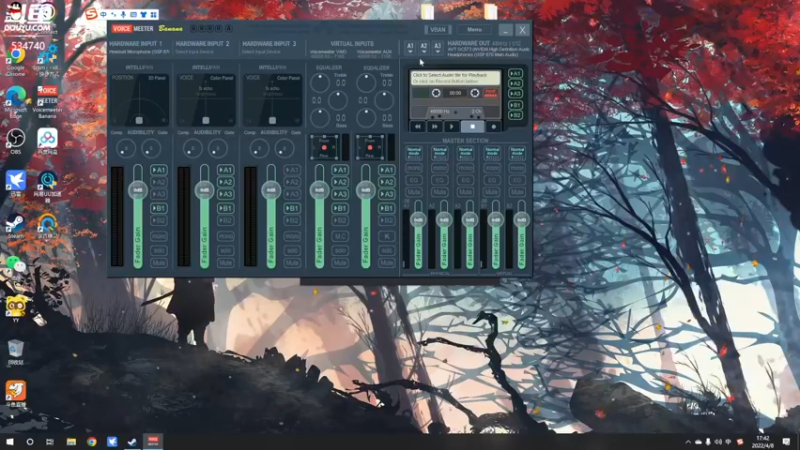Open Google Chrome desktop shortcut
Screen dimensions: 800x450
point(15,61)
